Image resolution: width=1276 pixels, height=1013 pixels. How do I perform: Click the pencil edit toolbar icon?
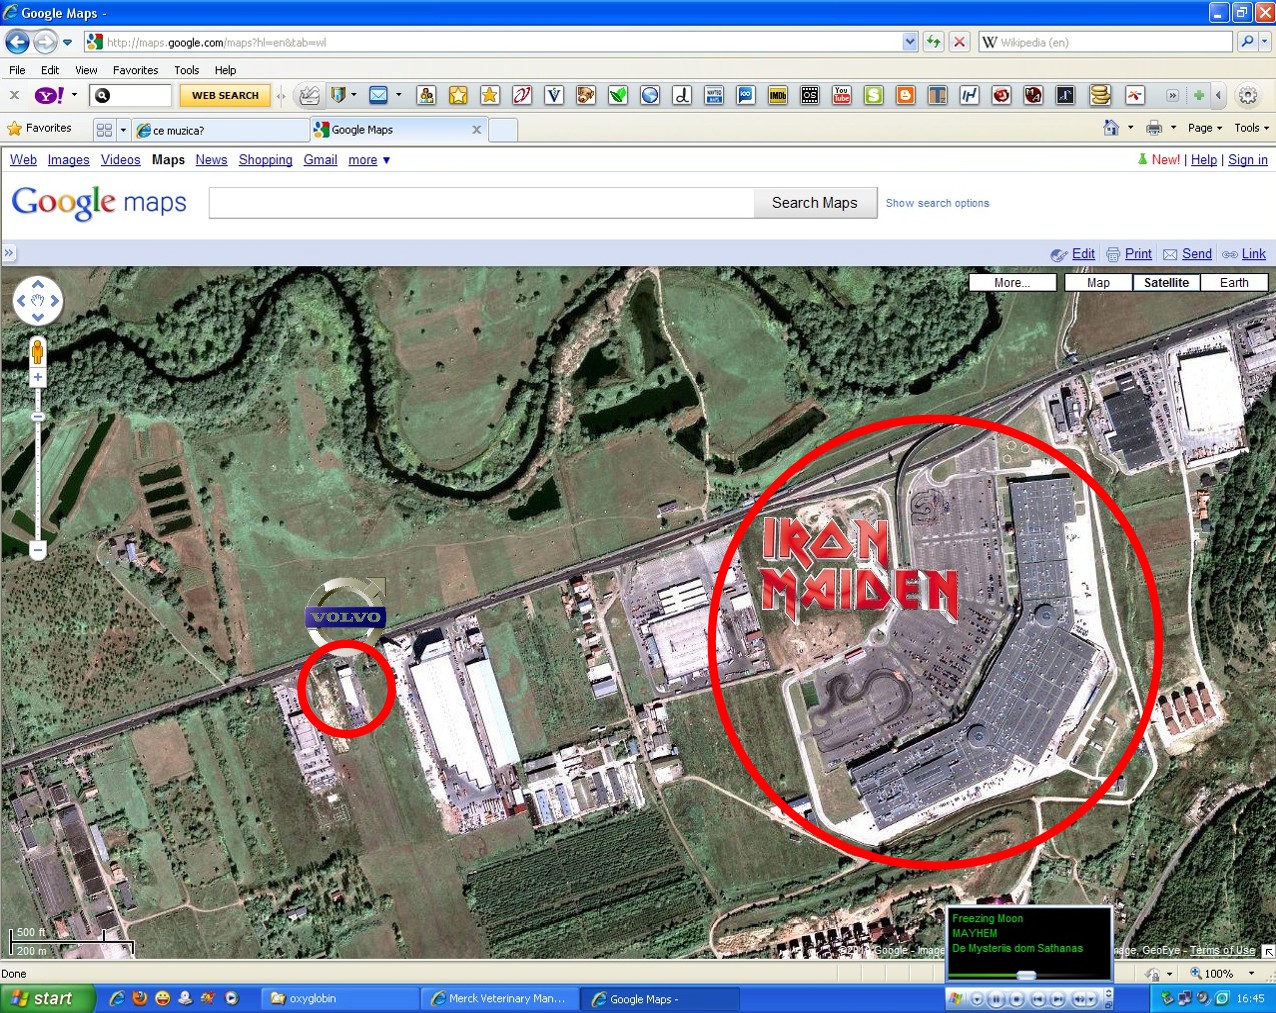[309, 95]
